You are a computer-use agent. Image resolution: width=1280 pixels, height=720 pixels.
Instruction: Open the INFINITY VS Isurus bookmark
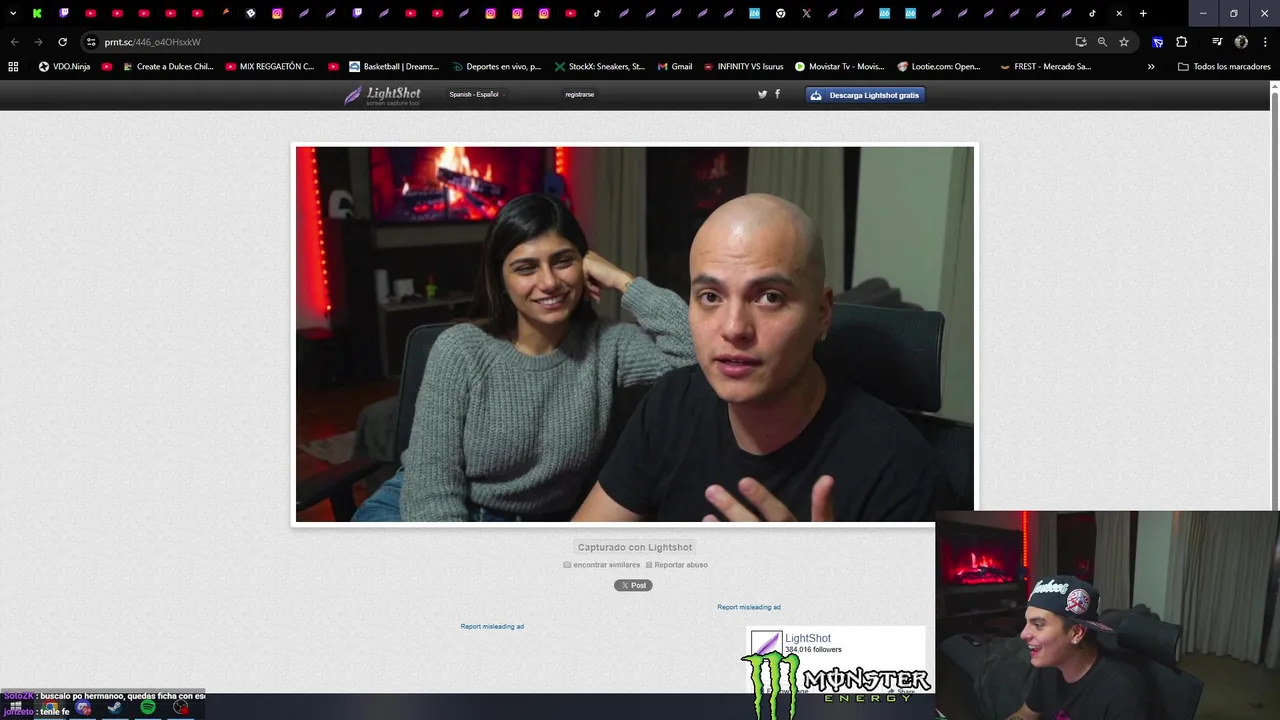click(743, 66)
